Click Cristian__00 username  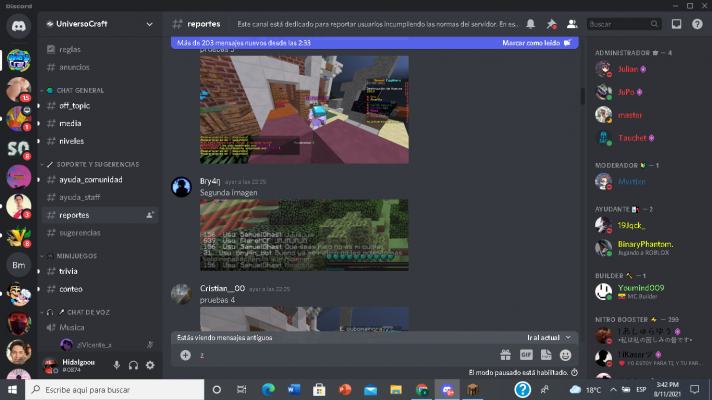coord(222,288)
